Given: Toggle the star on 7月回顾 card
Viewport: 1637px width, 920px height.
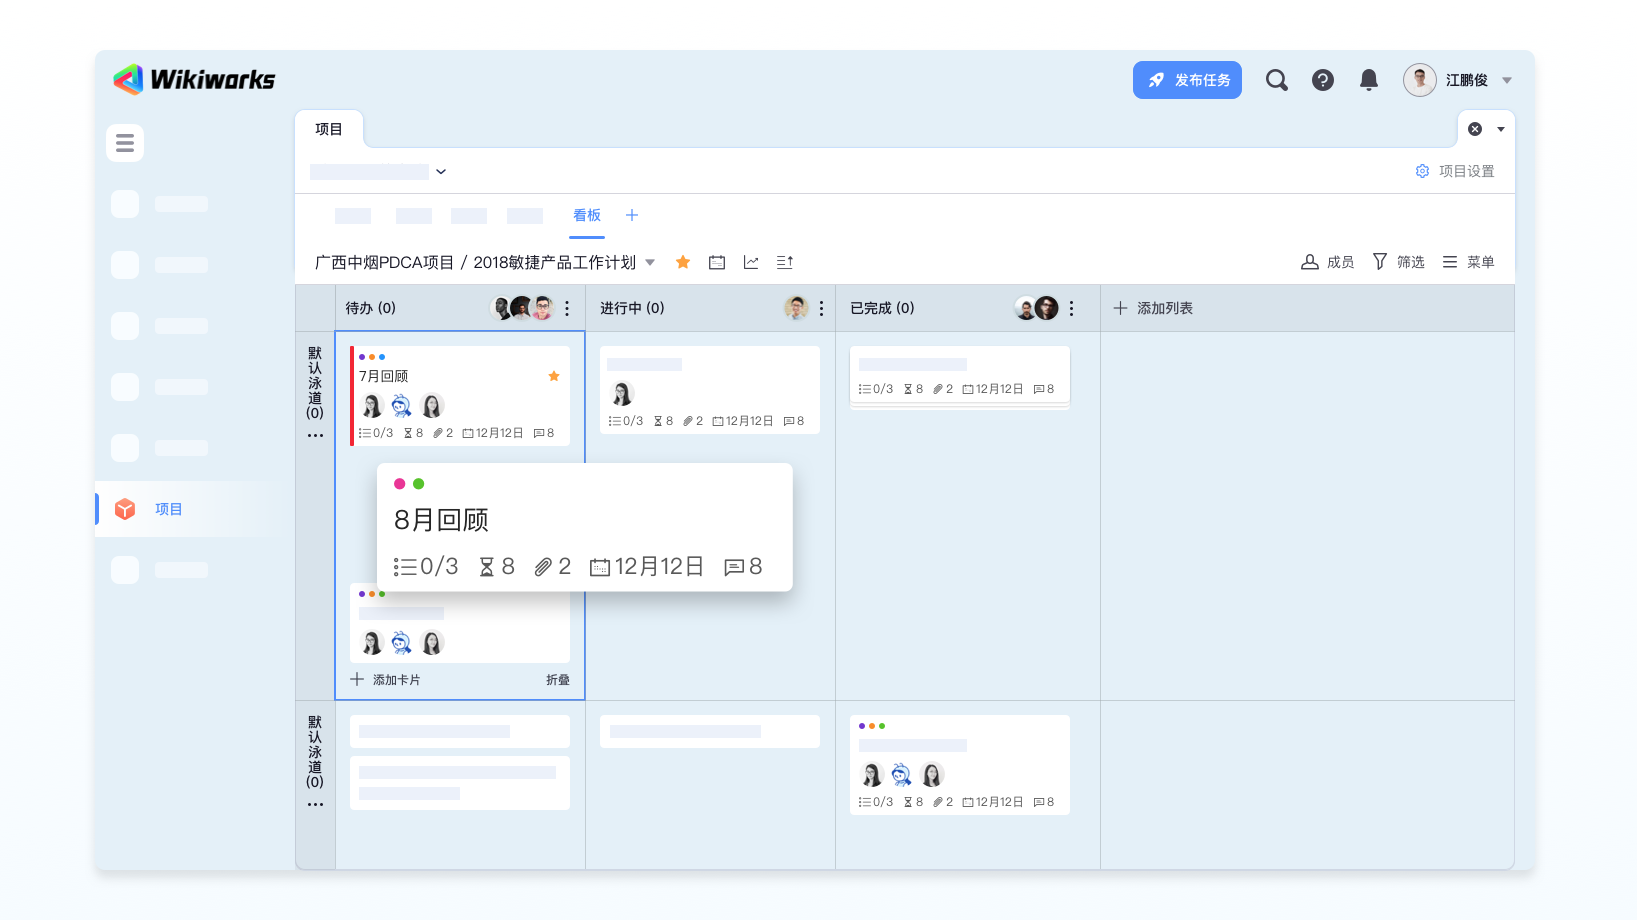Looking at the screenshot, I should click(x=554, y=376).
